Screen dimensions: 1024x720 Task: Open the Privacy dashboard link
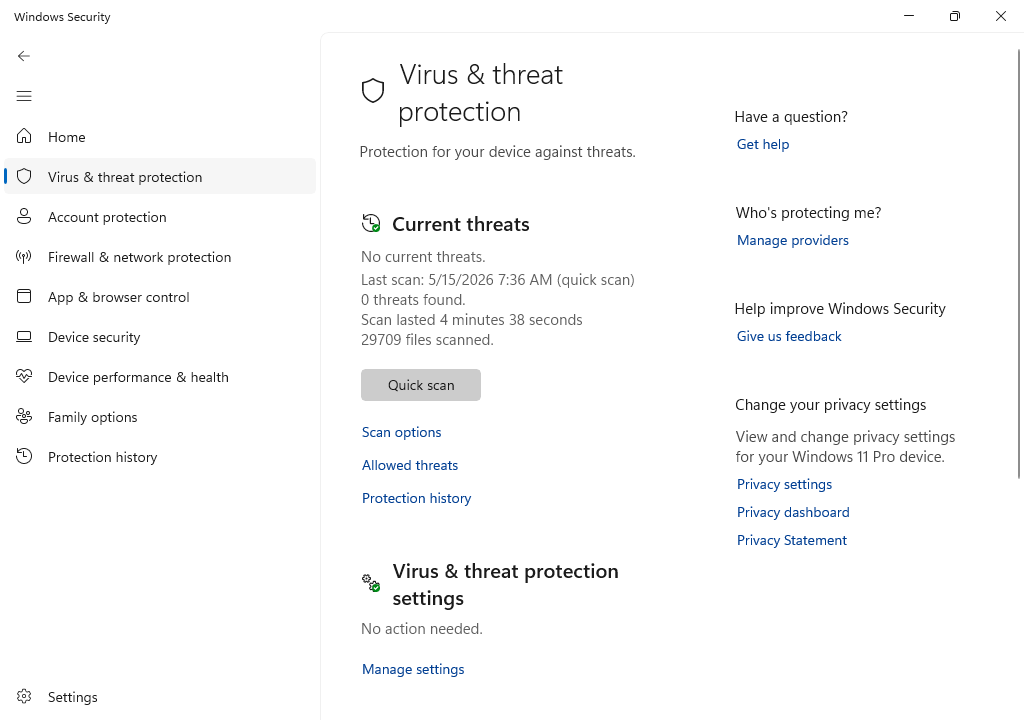(793, 512)
